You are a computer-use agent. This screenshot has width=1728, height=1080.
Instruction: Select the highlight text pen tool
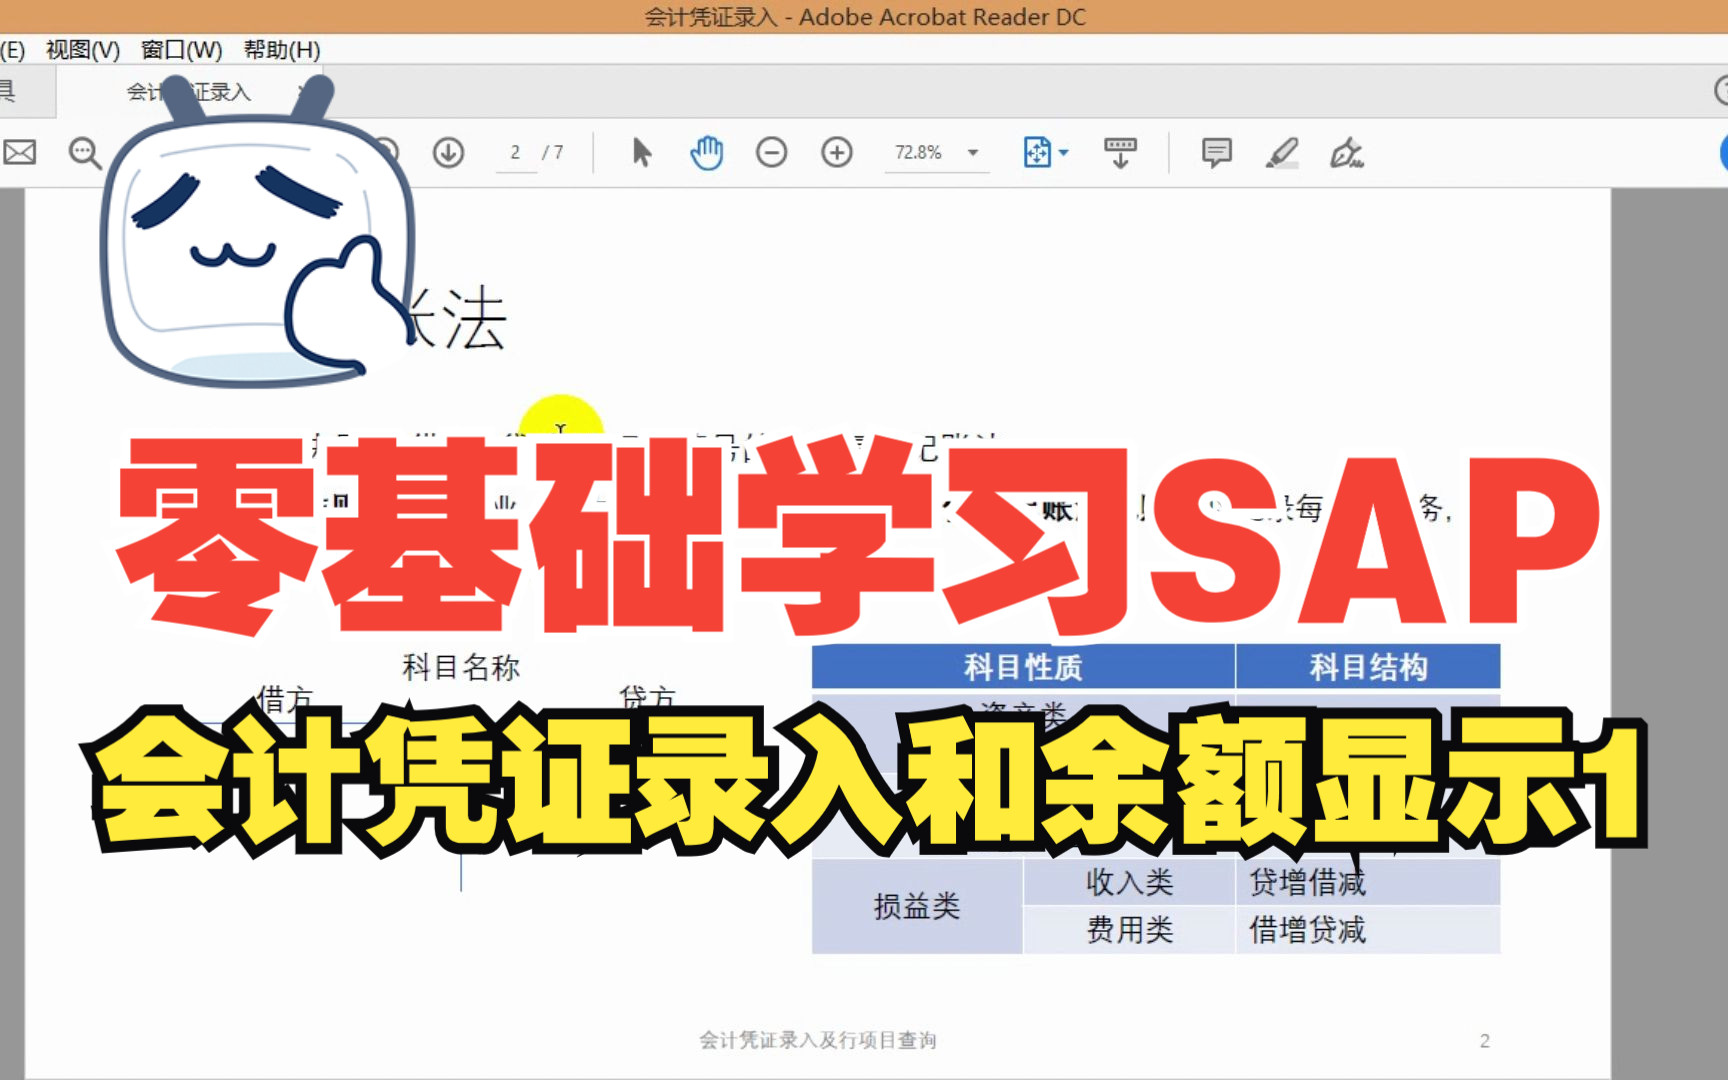tap(1281, 152)
